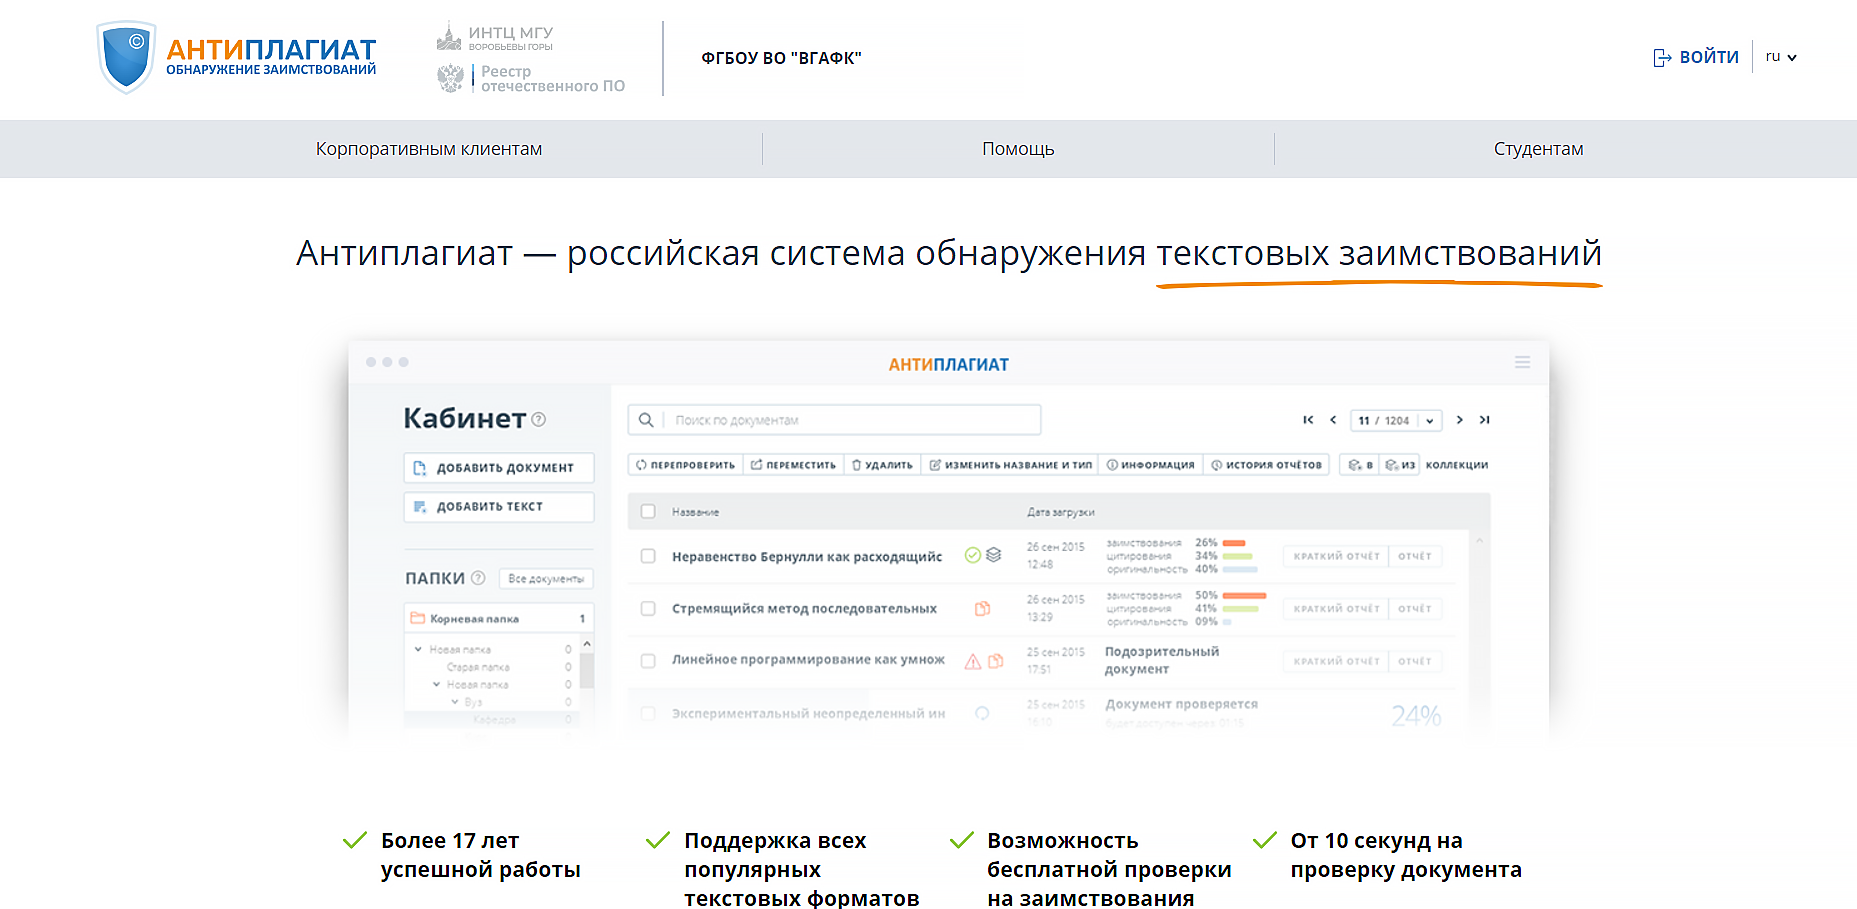The height and width of the screenshot is (909, 1857).
Task: Click the ДОБАВИТЬ ТЕКСТ button
Action: (499, 506)
